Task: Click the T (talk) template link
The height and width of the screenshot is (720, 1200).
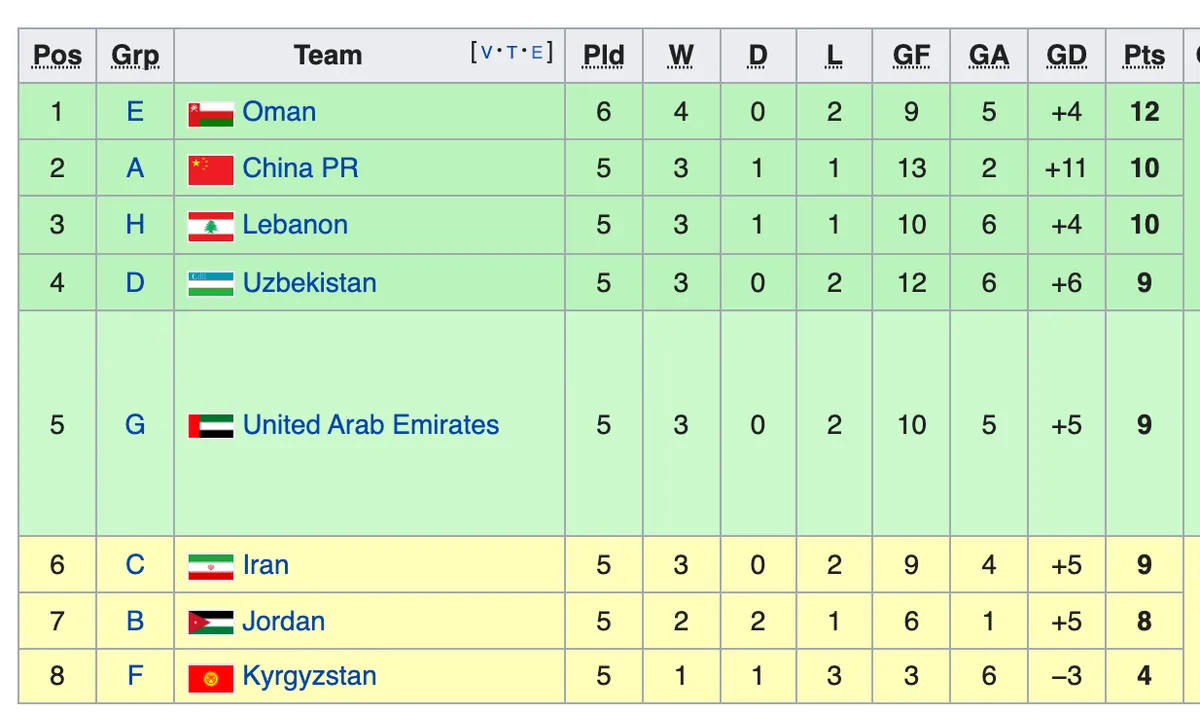Action: (x=512, y=53)
